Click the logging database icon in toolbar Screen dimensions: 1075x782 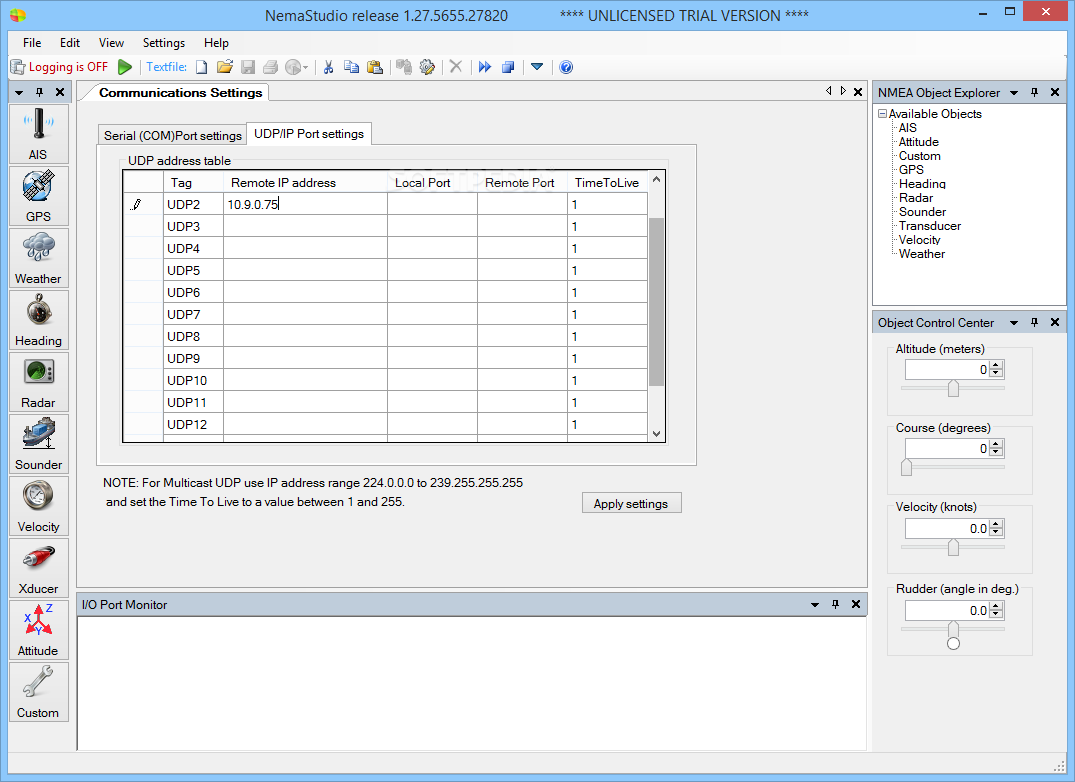18,67
